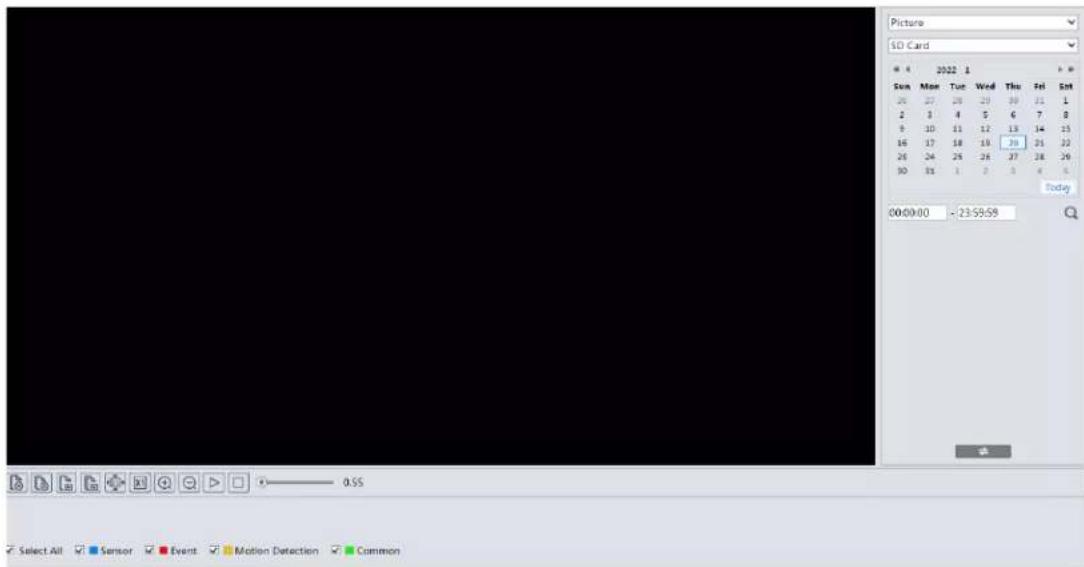Select date 16 in the calendar
1084x567 pixels.
901,143
